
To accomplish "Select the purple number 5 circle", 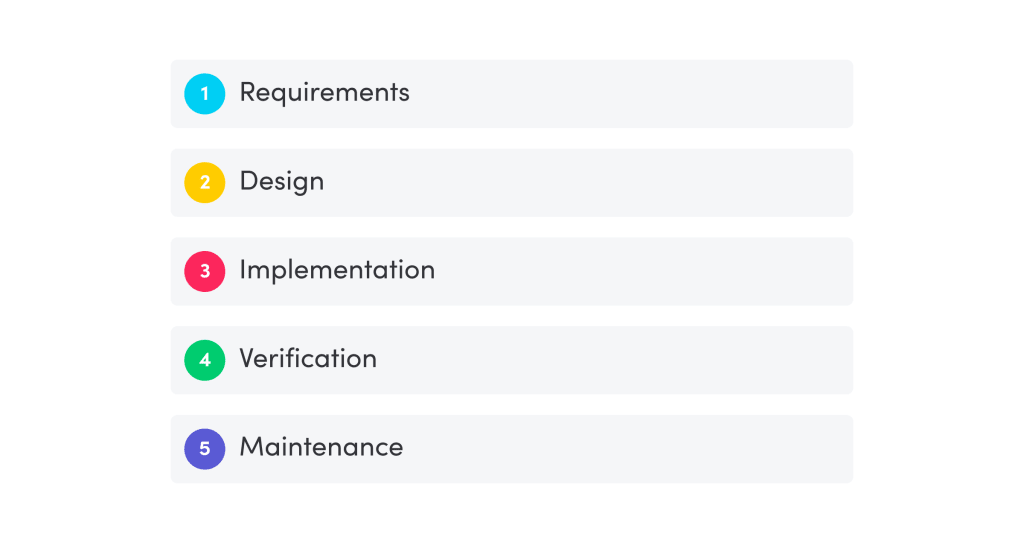I will click(205, 449).
